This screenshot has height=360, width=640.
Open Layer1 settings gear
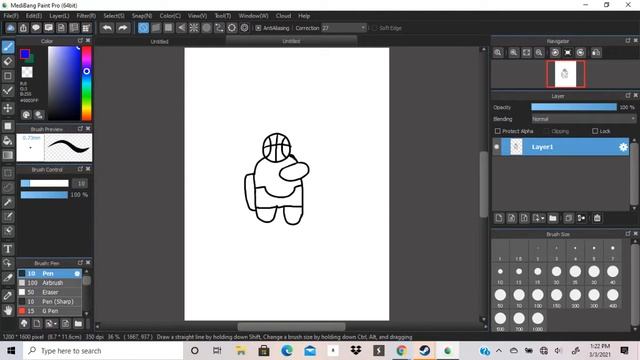click(623, 147)
